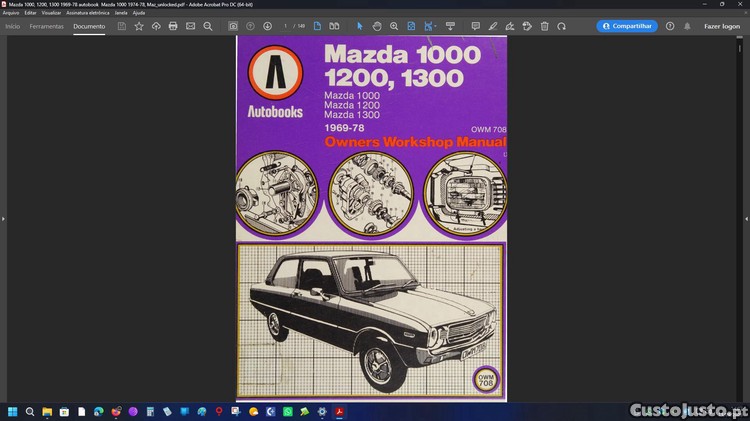Bookmark file with the star icon
The width and height of the screenshot is (750, 421).
point(139,26)
